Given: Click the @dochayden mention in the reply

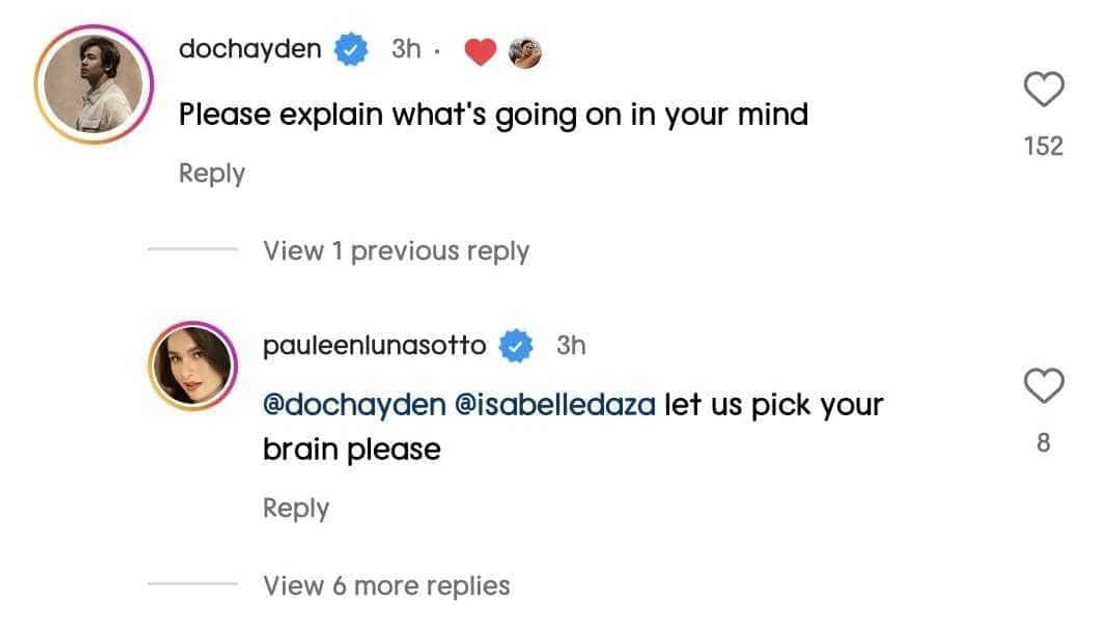Looking at the screenshot, I should [353, 405].
